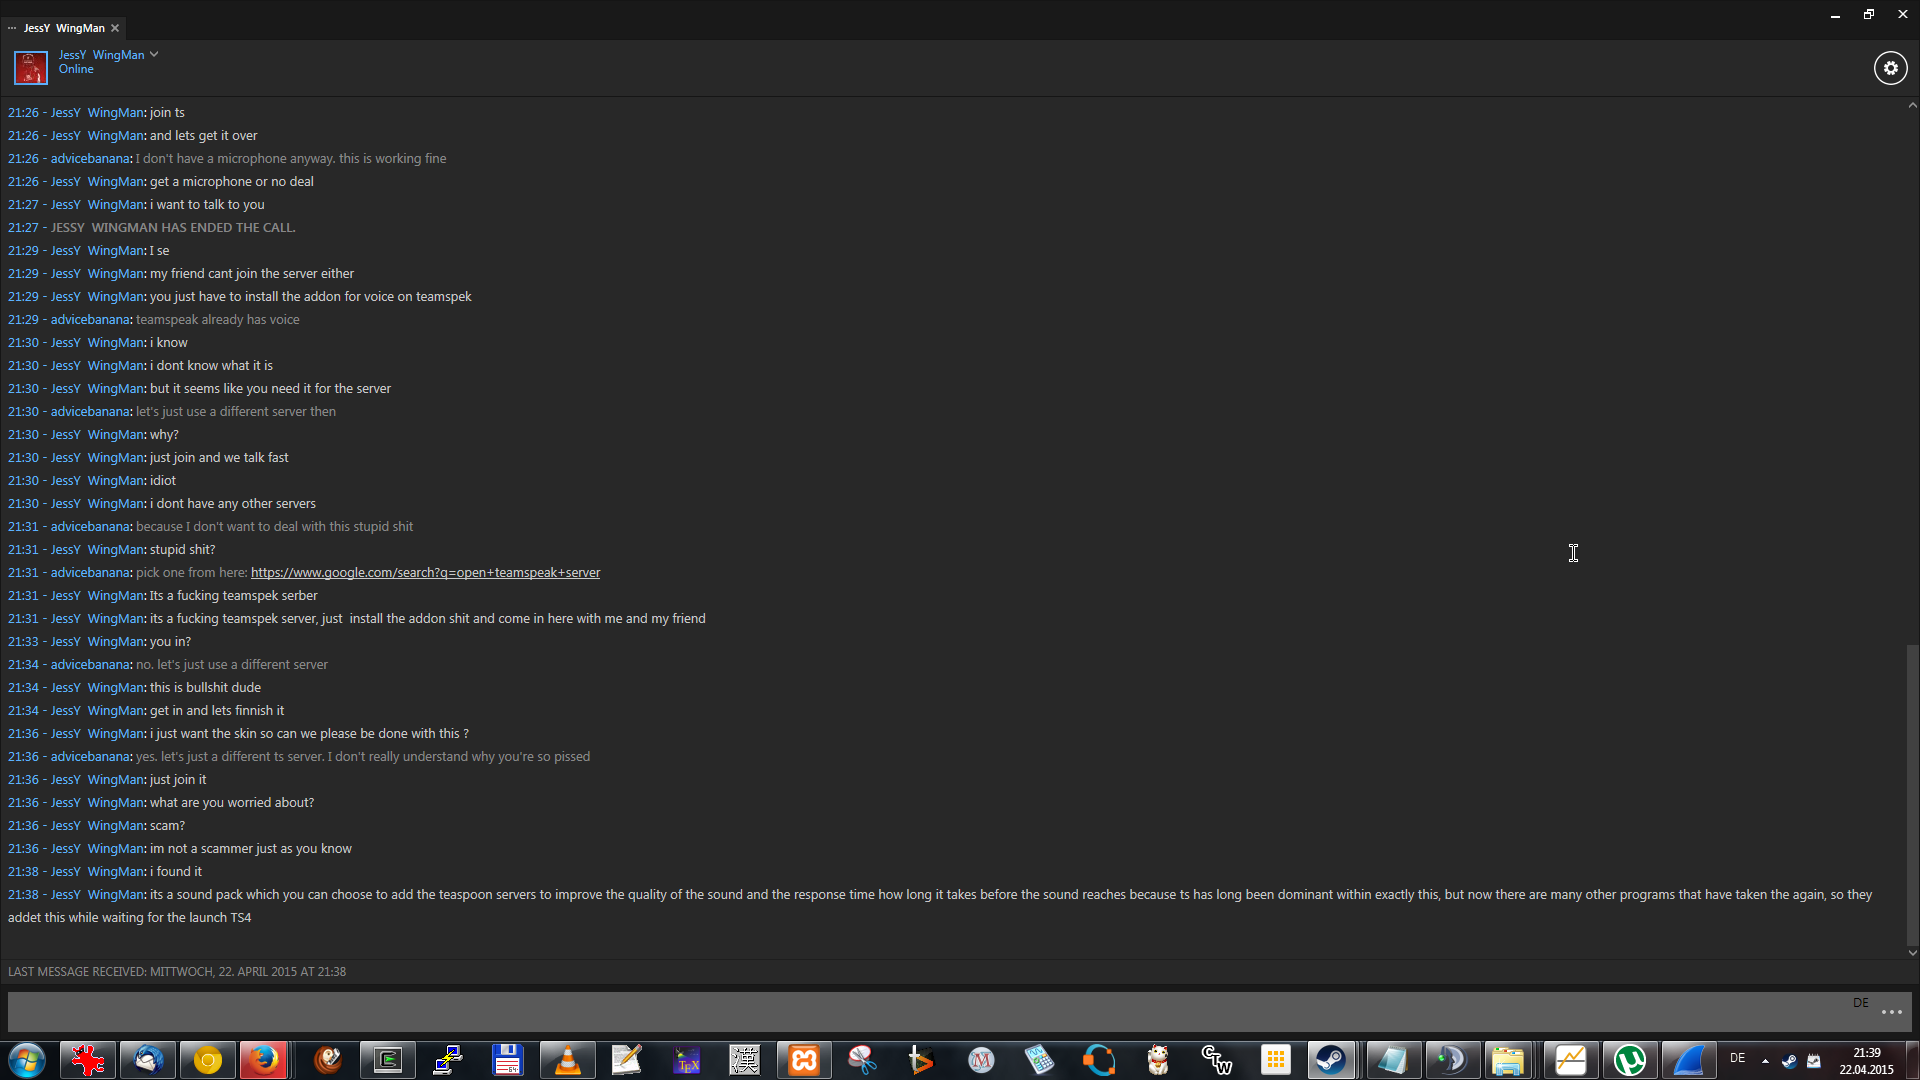Click the tab list dots left of tab
This screenshot has width=1920, height=1080.
[12, 28]
